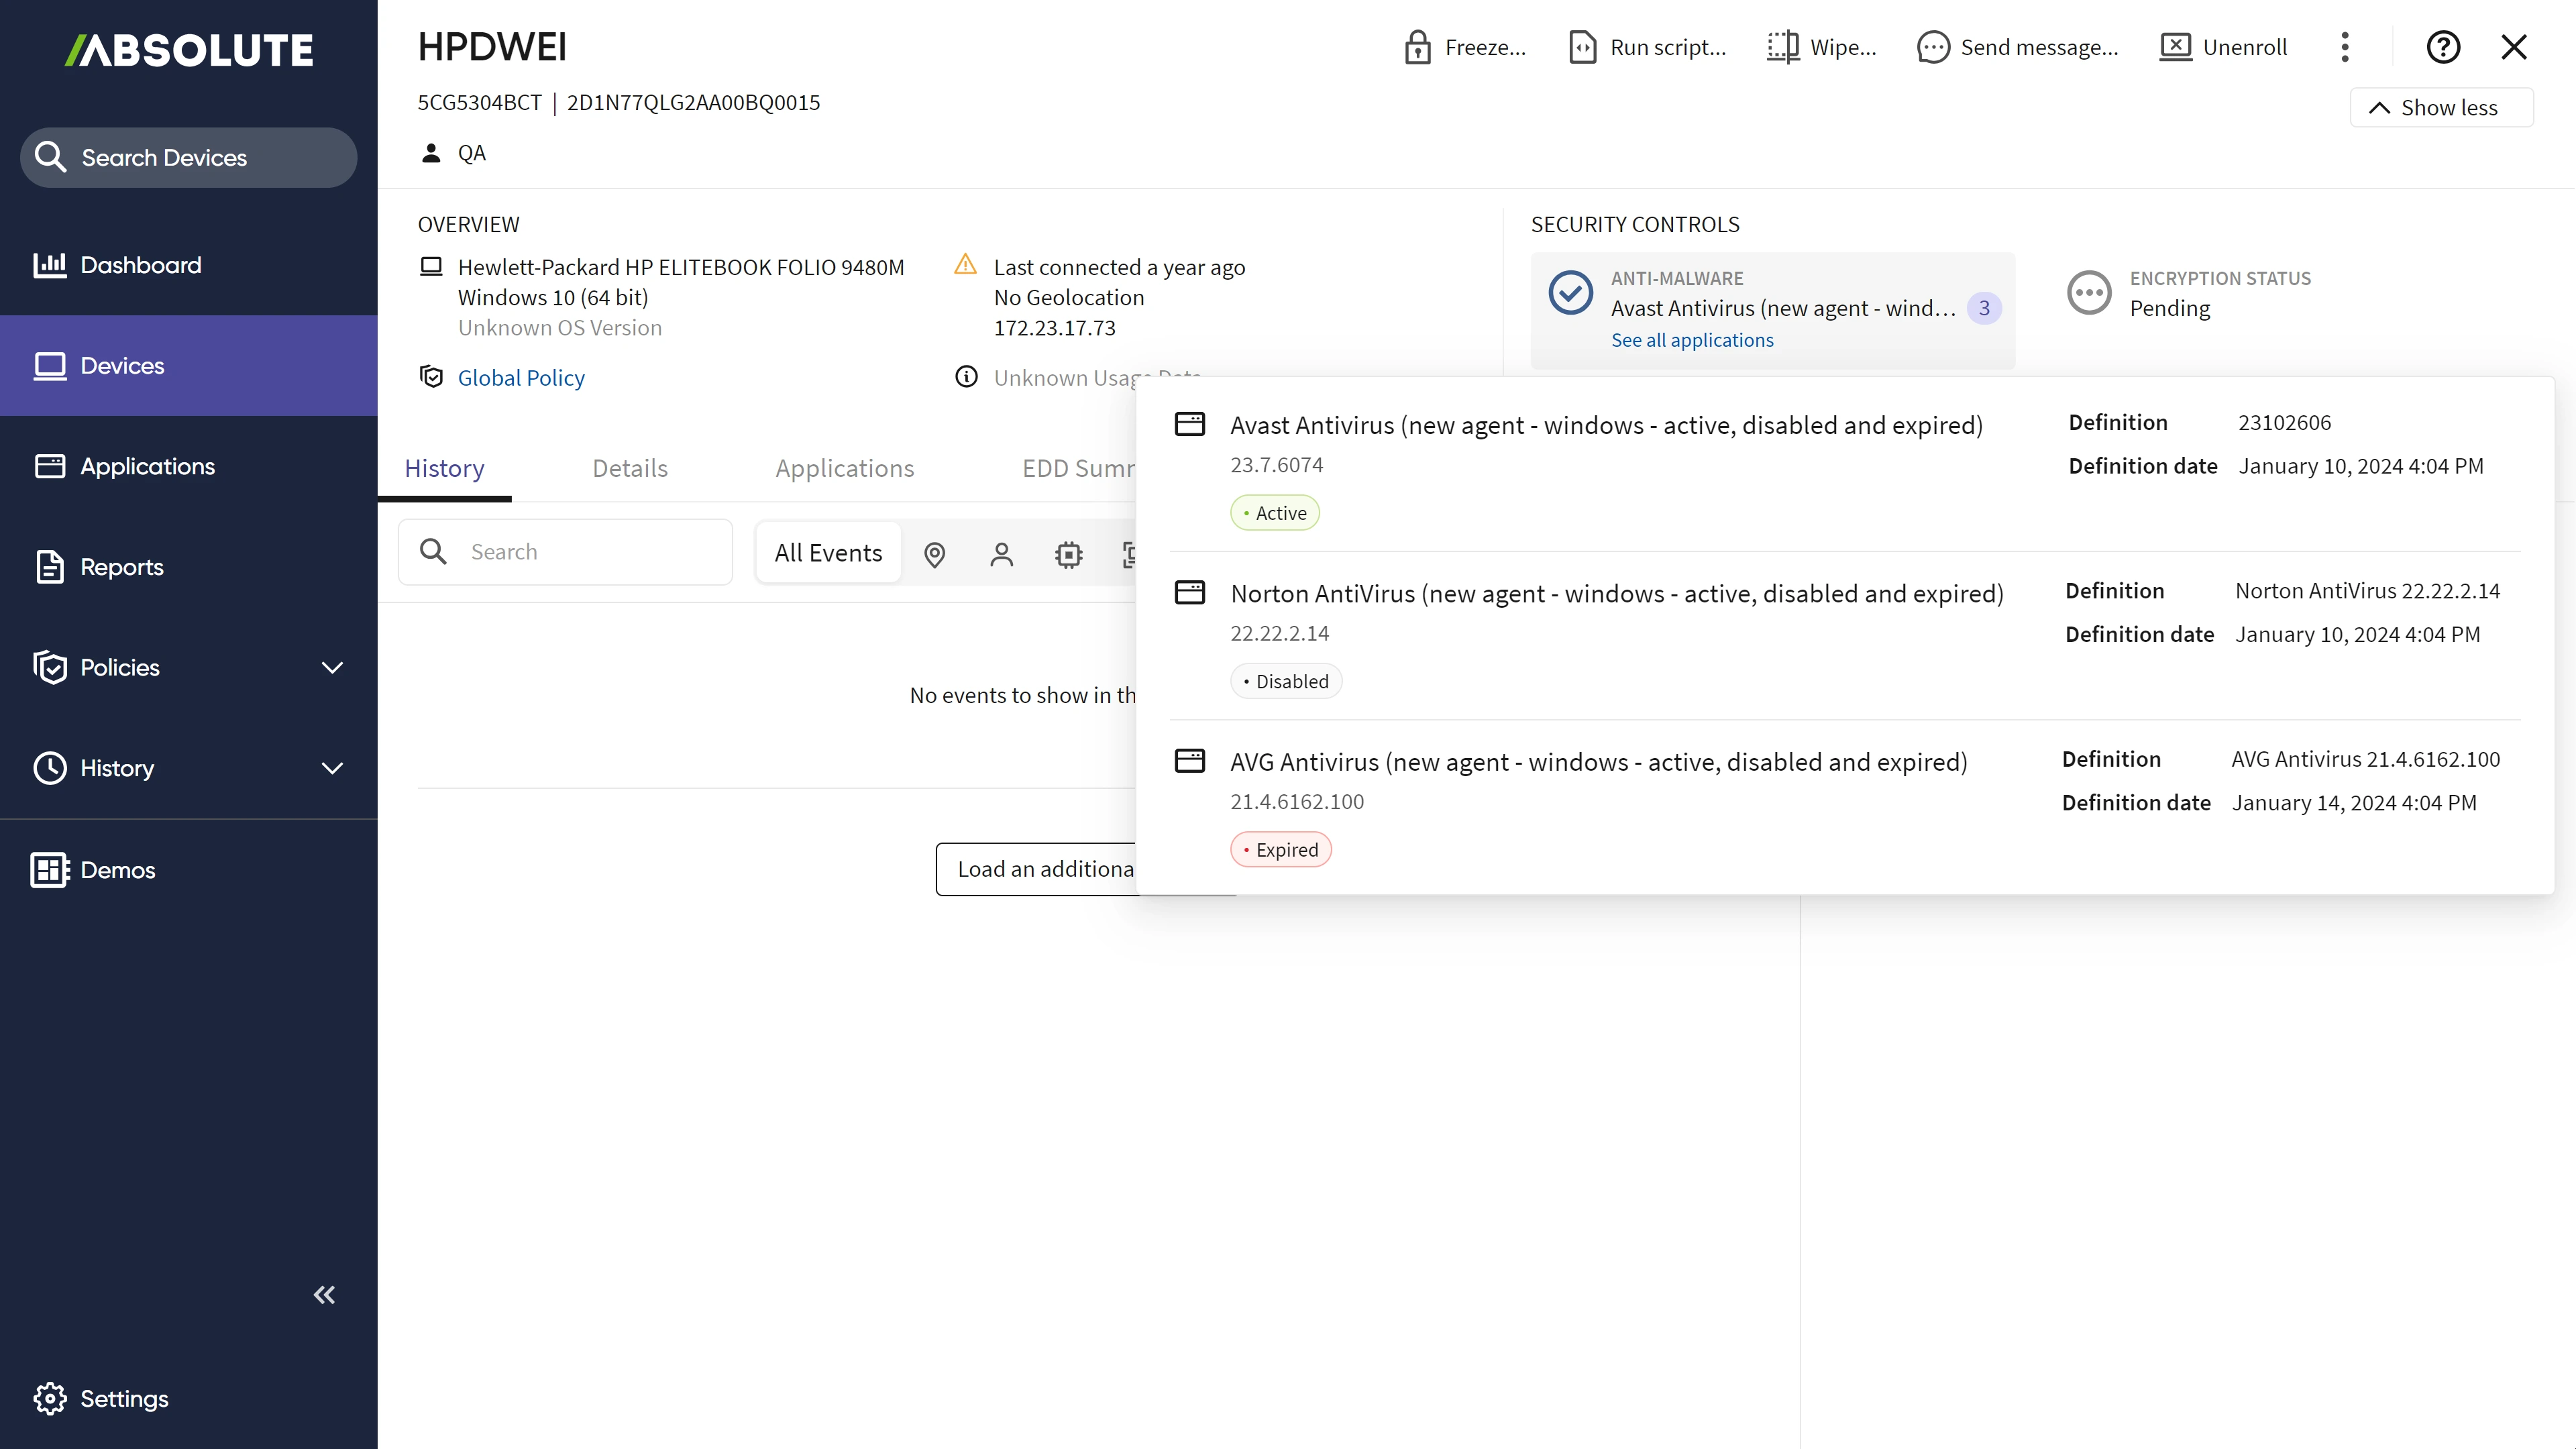Click See all applications link
Image resolution: width=2576 pixels, height=1449 pixels.
coord(1692,340)
